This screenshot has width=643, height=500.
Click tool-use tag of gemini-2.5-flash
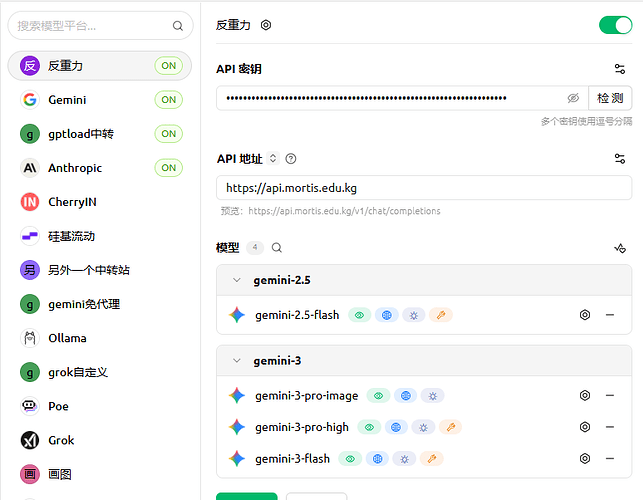[441, 315]
